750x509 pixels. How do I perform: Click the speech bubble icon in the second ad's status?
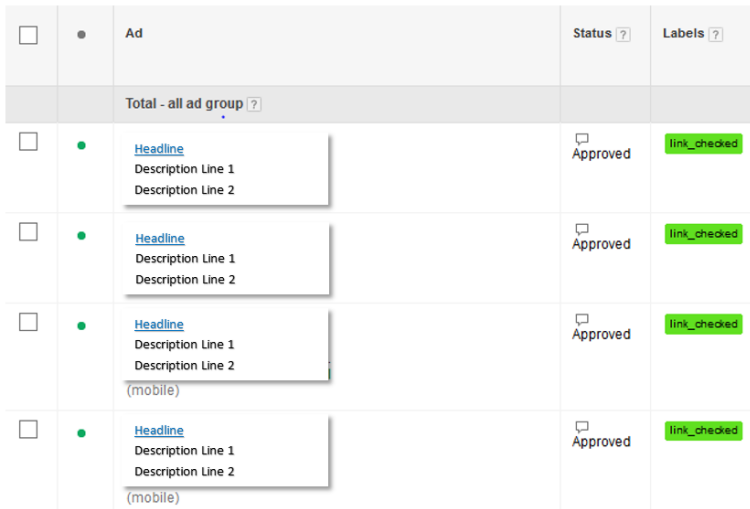582,229
